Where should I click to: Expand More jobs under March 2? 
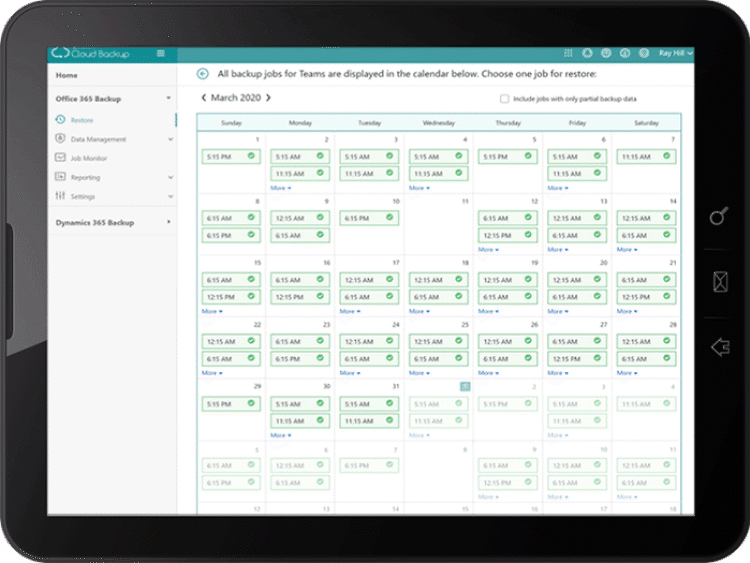281,188
